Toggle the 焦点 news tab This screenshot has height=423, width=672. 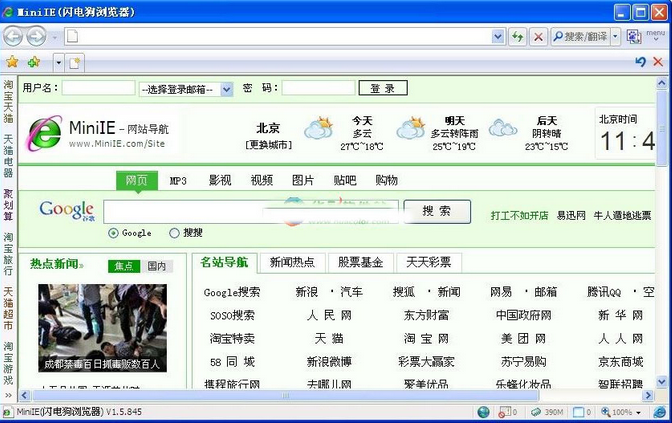point(124,266)
